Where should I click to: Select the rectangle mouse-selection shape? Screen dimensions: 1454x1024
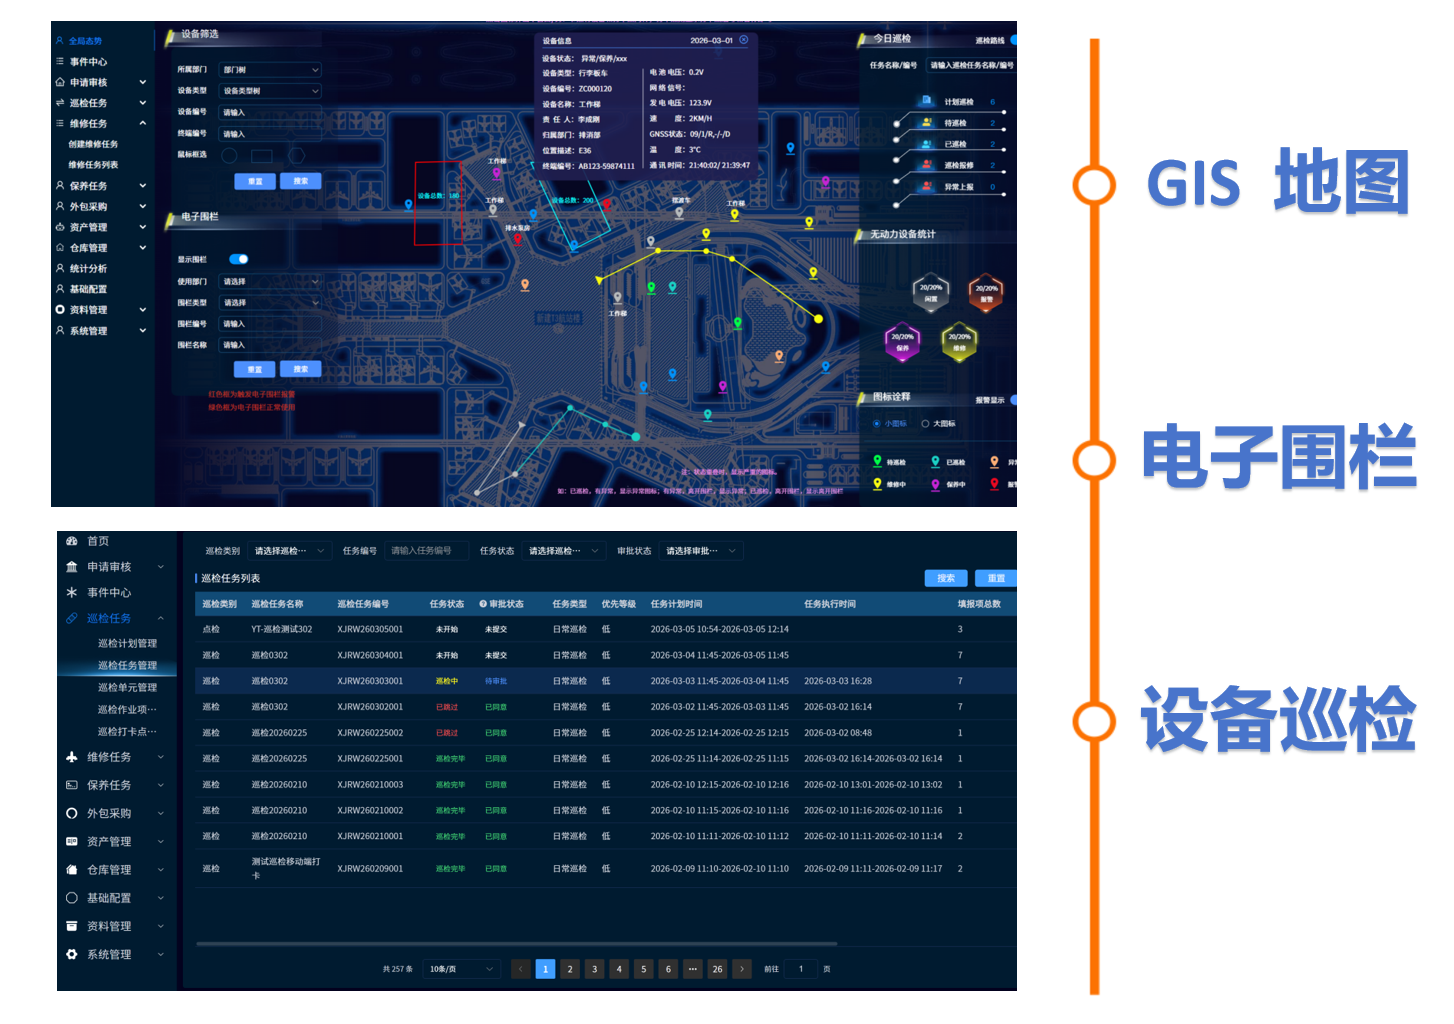pos(262,155)
